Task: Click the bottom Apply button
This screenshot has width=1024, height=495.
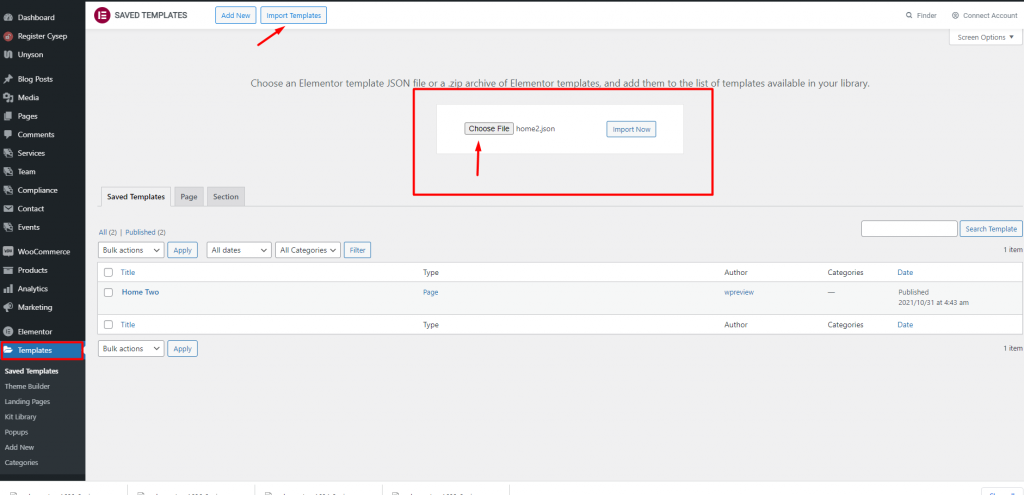Action: 183,349
